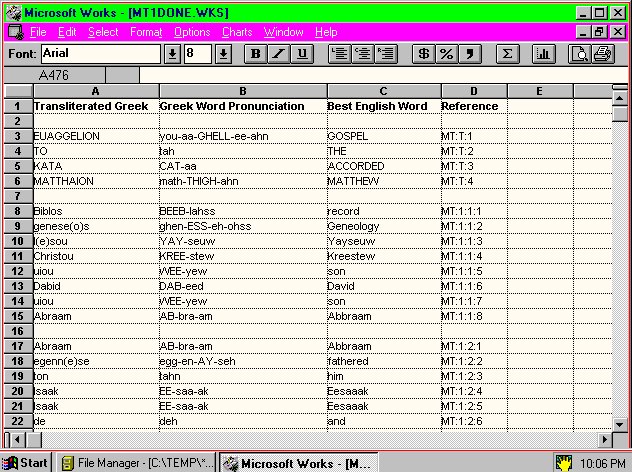This screenshot has width=632, height=472.
Task: Click vertical scrollbar up arrow
Action: 620,98
